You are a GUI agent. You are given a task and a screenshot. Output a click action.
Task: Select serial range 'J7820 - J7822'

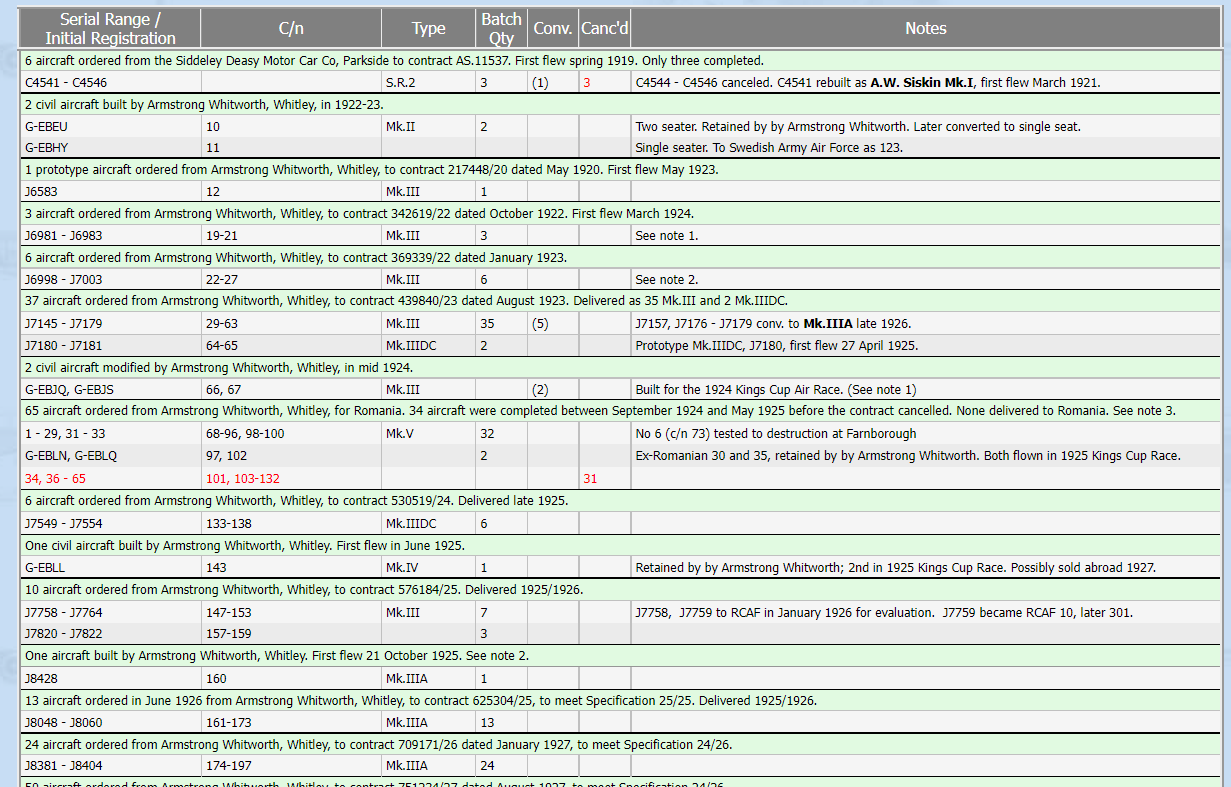(111, 633)
